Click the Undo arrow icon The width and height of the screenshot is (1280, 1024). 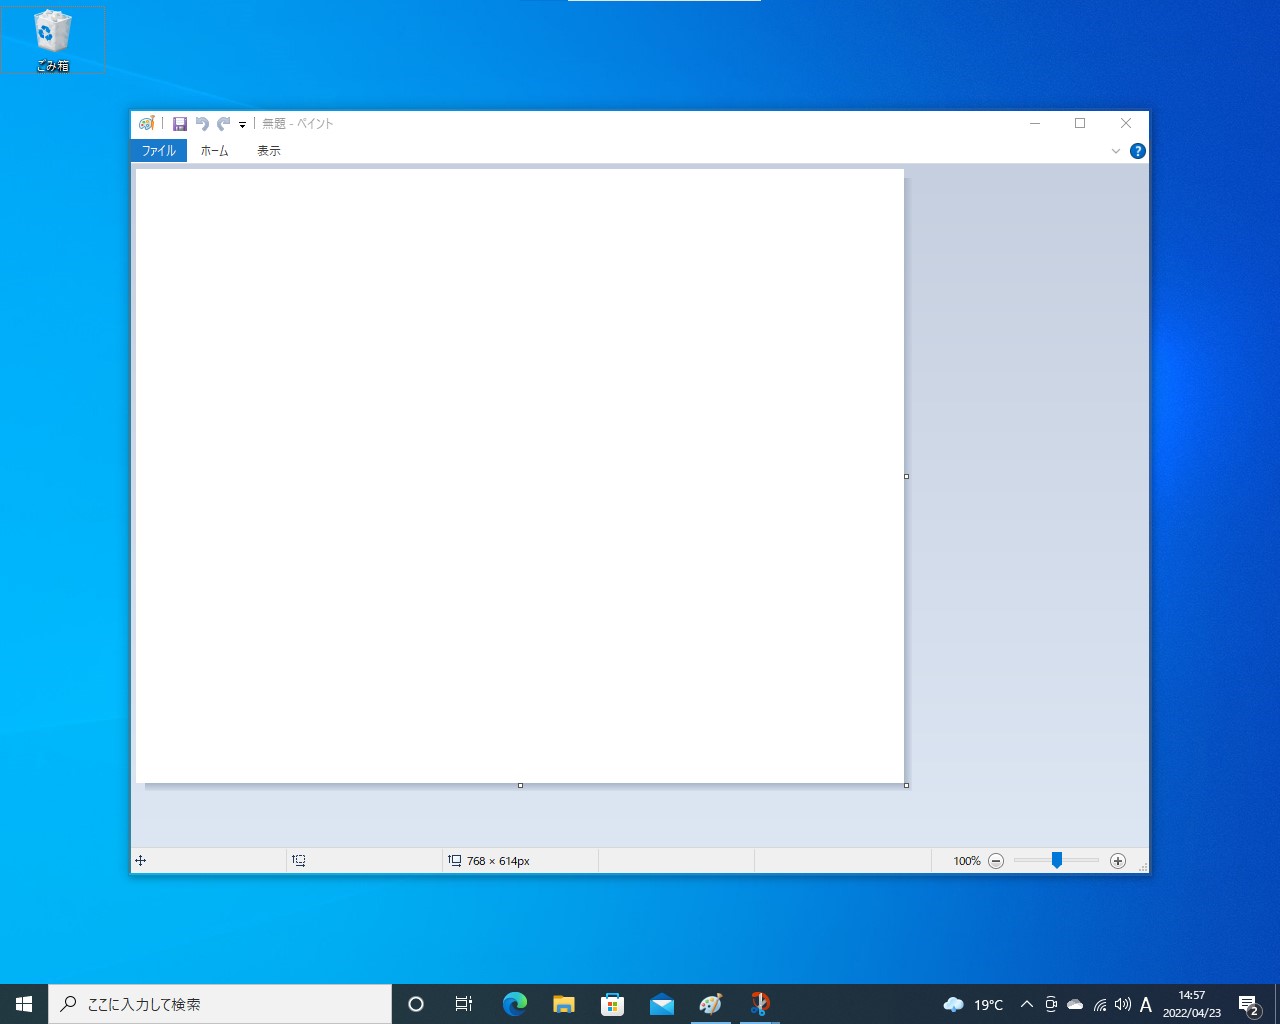[x=202, y=123]
